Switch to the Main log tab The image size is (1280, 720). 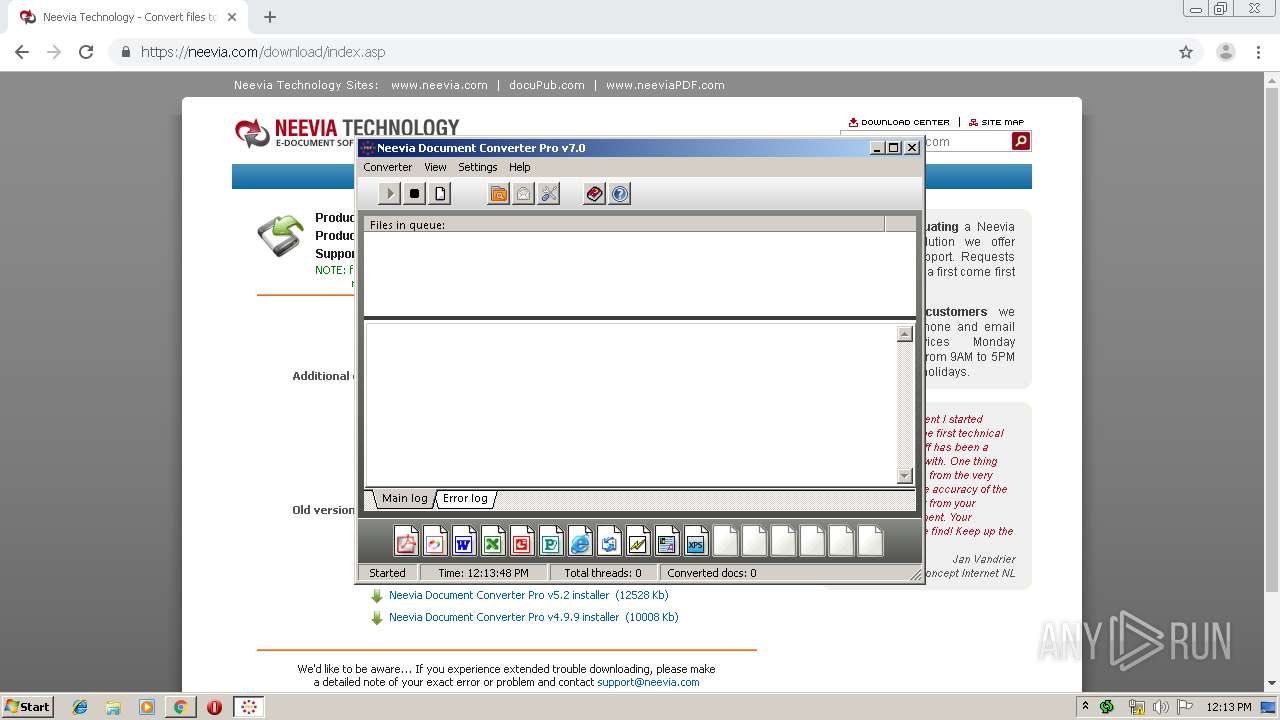[404, 498]
